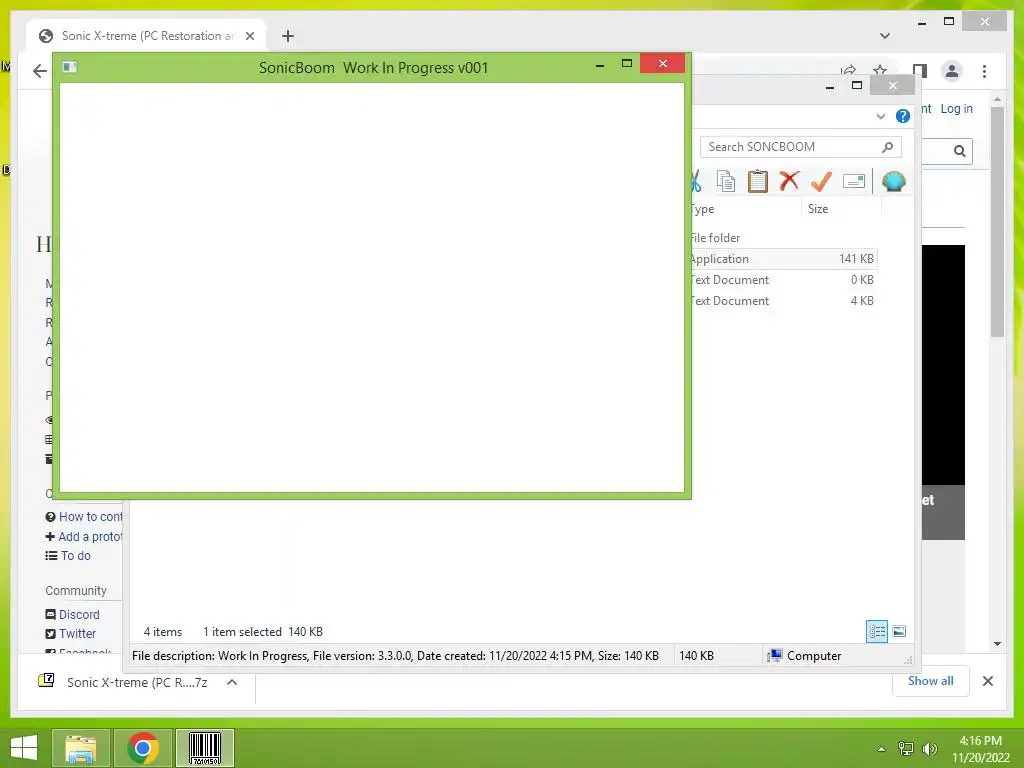Open the To do link
Screen dimensions: 1024x768
69,556
